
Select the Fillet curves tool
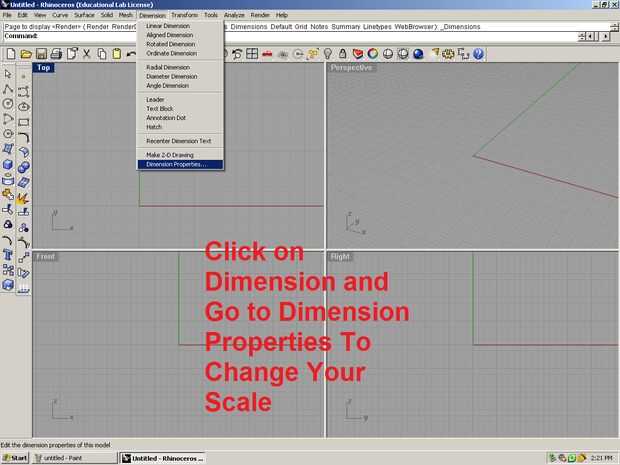24,137
